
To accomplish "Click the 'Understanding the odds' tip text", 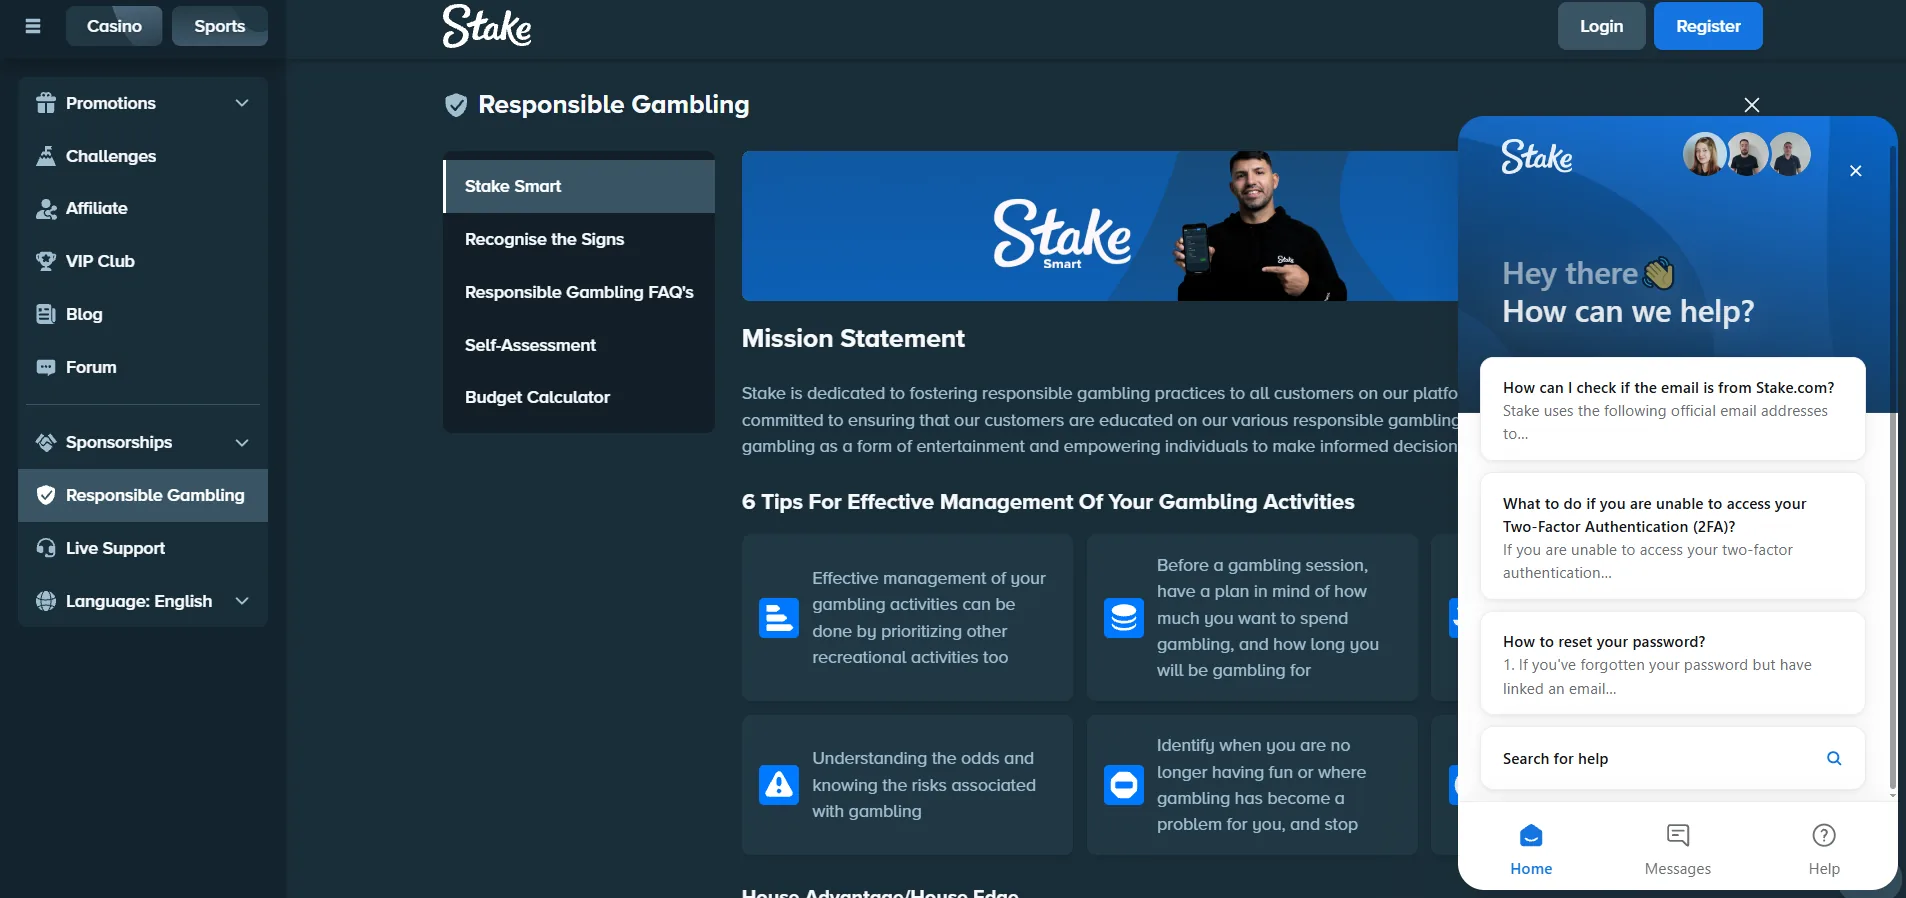I will coord(923,785).
